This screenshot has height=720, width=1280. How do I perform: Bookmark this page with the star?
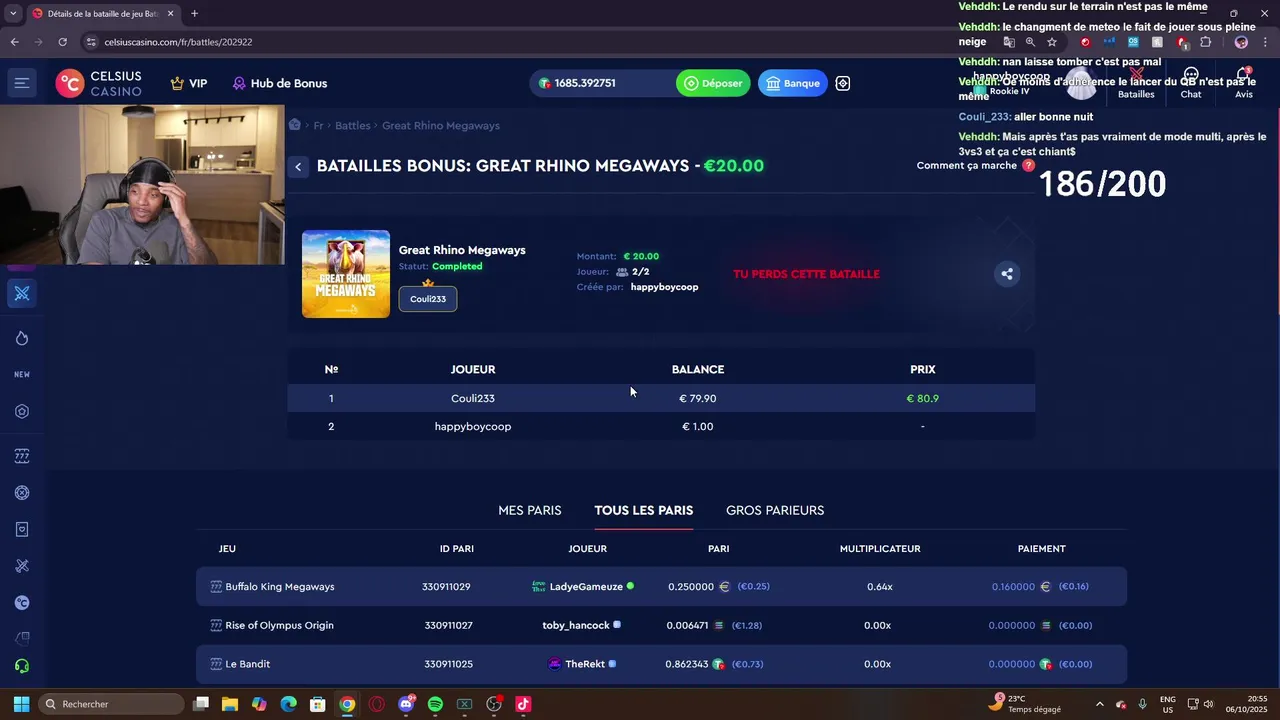[1052, 42]
